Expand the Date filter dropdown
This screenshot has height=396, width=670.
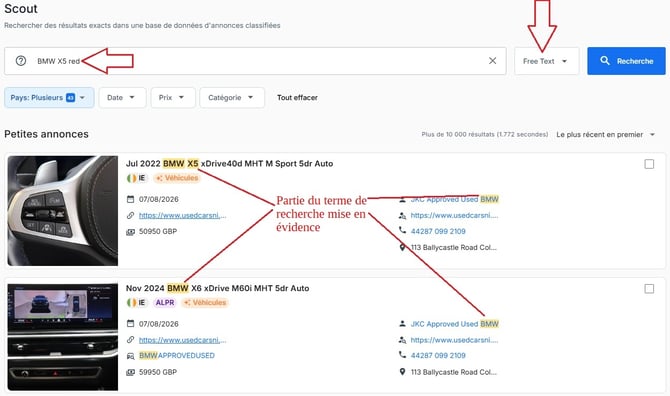click(122, 97)
